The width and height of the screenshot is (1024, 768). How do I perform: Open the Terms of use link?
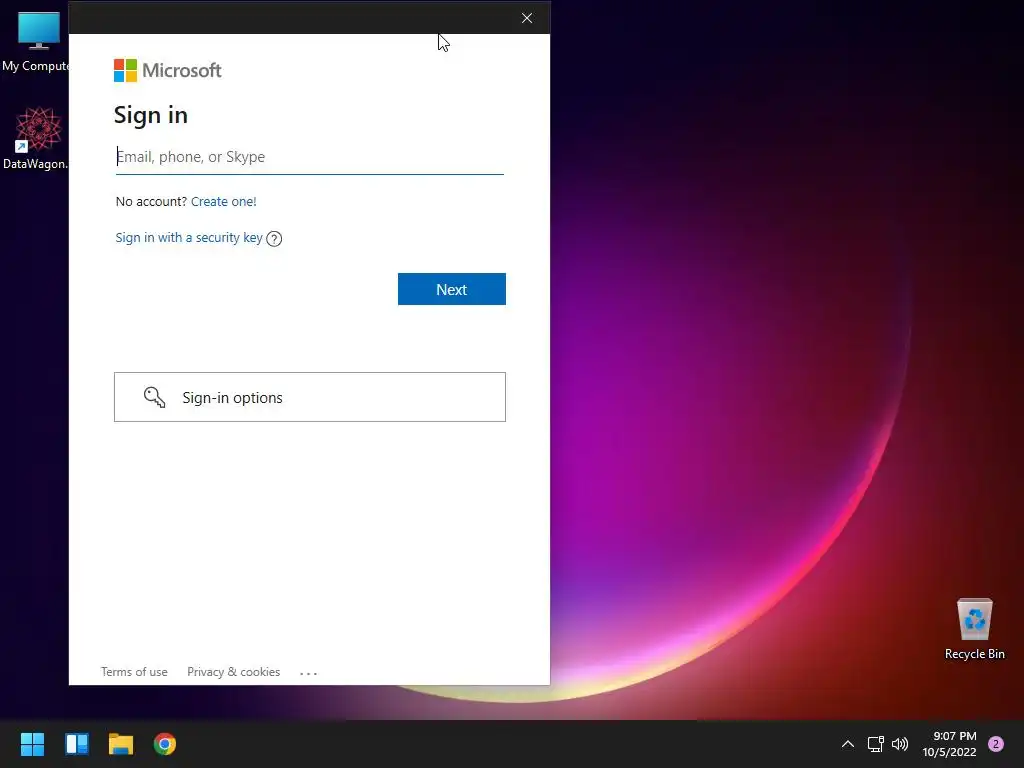point(134,672)
